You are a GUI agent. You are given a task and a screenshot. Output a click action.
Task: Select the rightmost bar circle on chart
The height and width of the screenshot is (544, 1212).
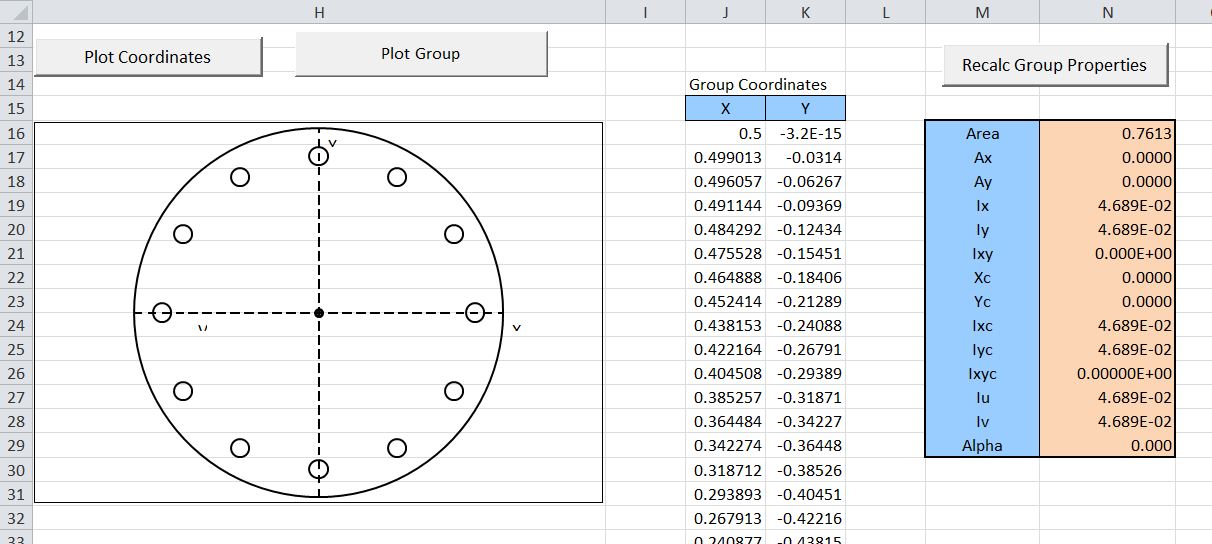(x=476, y=312)
